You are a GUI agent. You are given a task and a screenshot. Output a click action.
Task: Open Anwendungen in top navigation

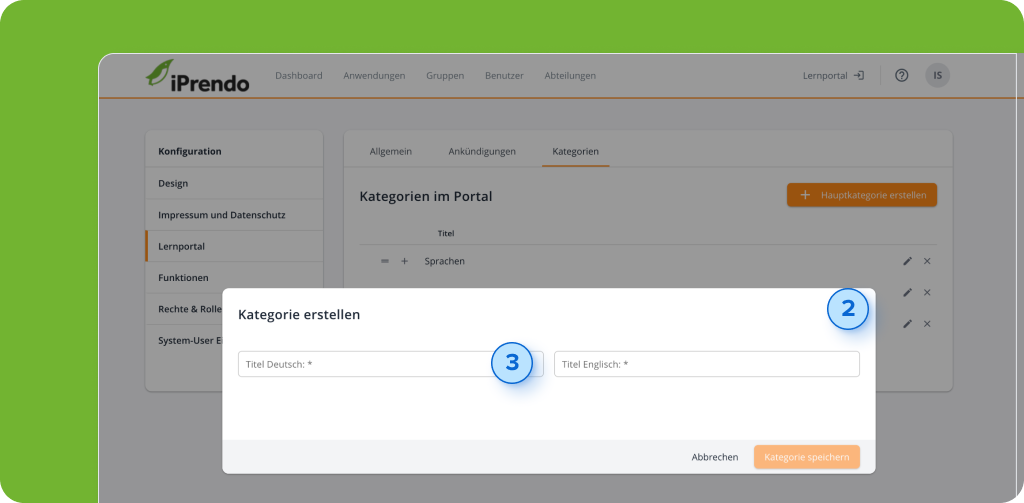(x=374, y=75)
